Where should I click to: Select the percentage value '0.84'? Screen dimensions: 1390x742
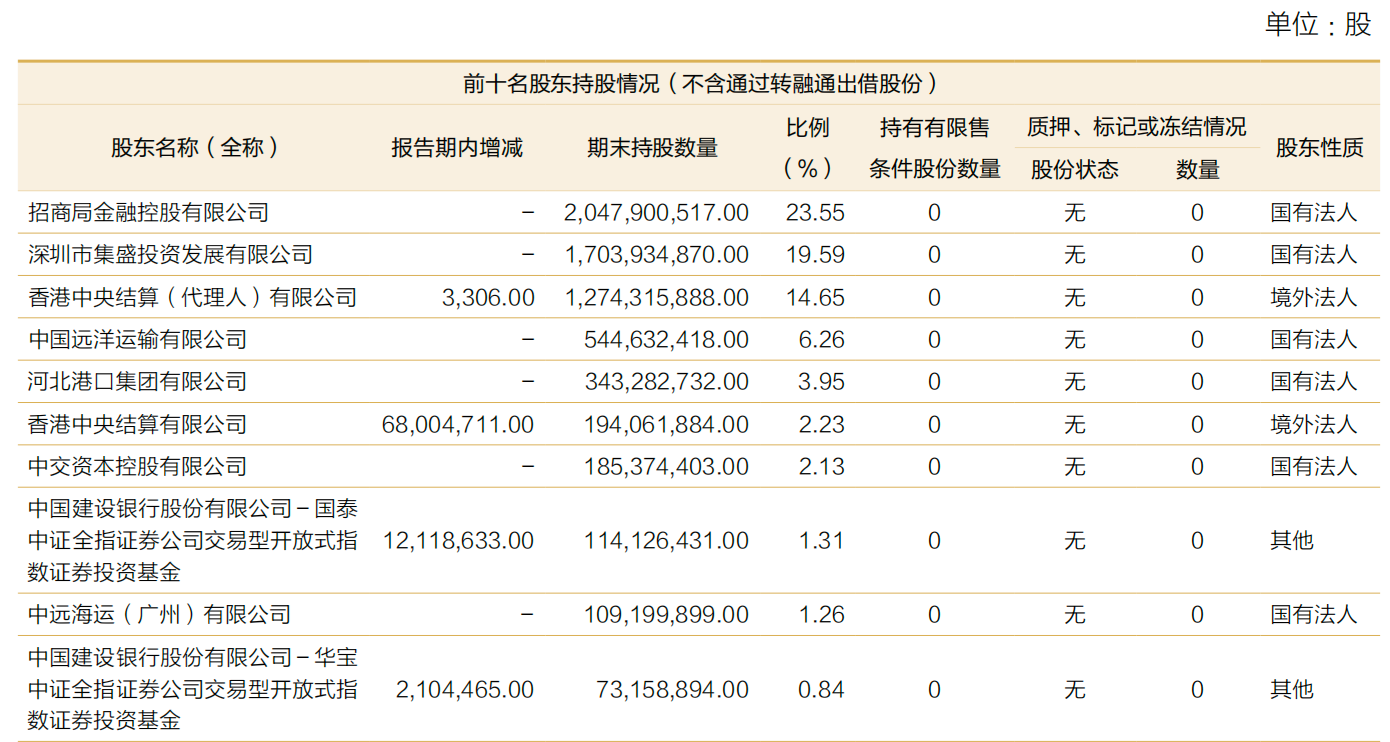click(x=822, y=689)
